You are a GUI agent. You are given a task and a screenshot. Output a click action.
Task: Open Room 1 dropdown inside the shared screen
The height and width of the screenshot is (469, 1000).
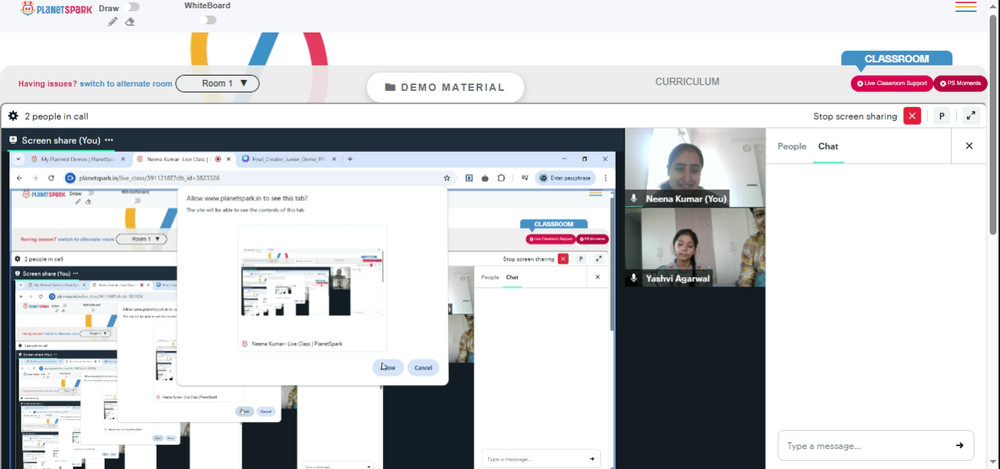142,239
